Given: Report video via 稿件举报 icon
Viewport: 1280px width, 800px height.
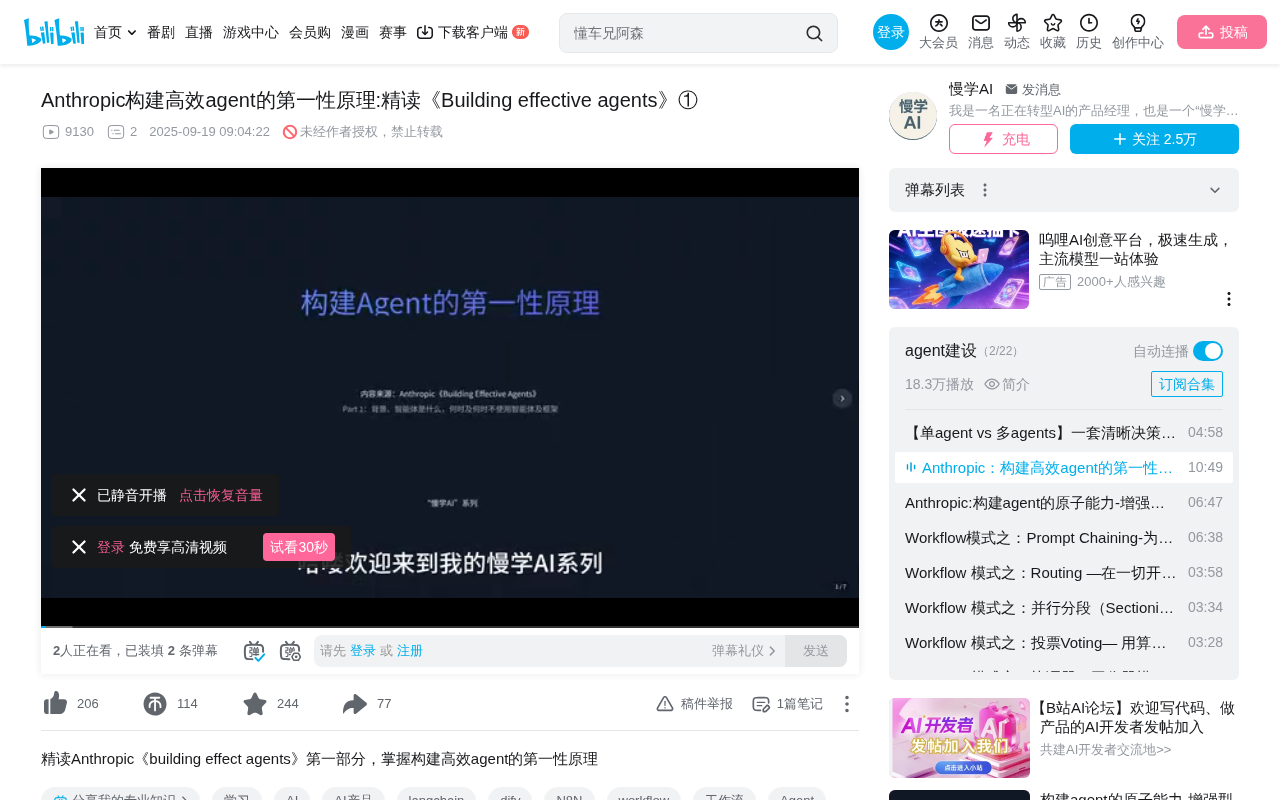Looking at the screenshot, I should 665,704.
